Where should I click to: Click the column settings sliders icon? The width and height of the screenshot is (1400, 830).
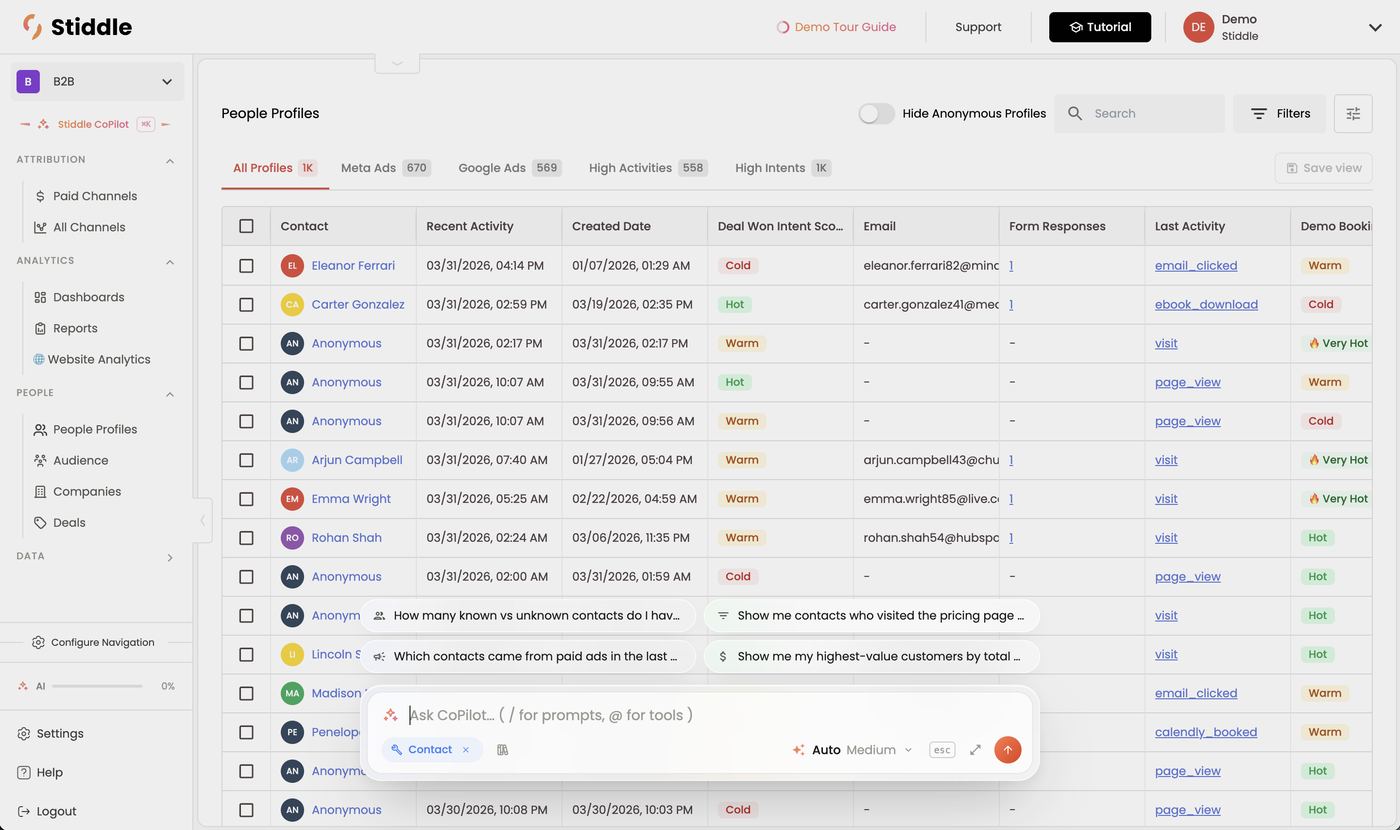point(1353,114)
